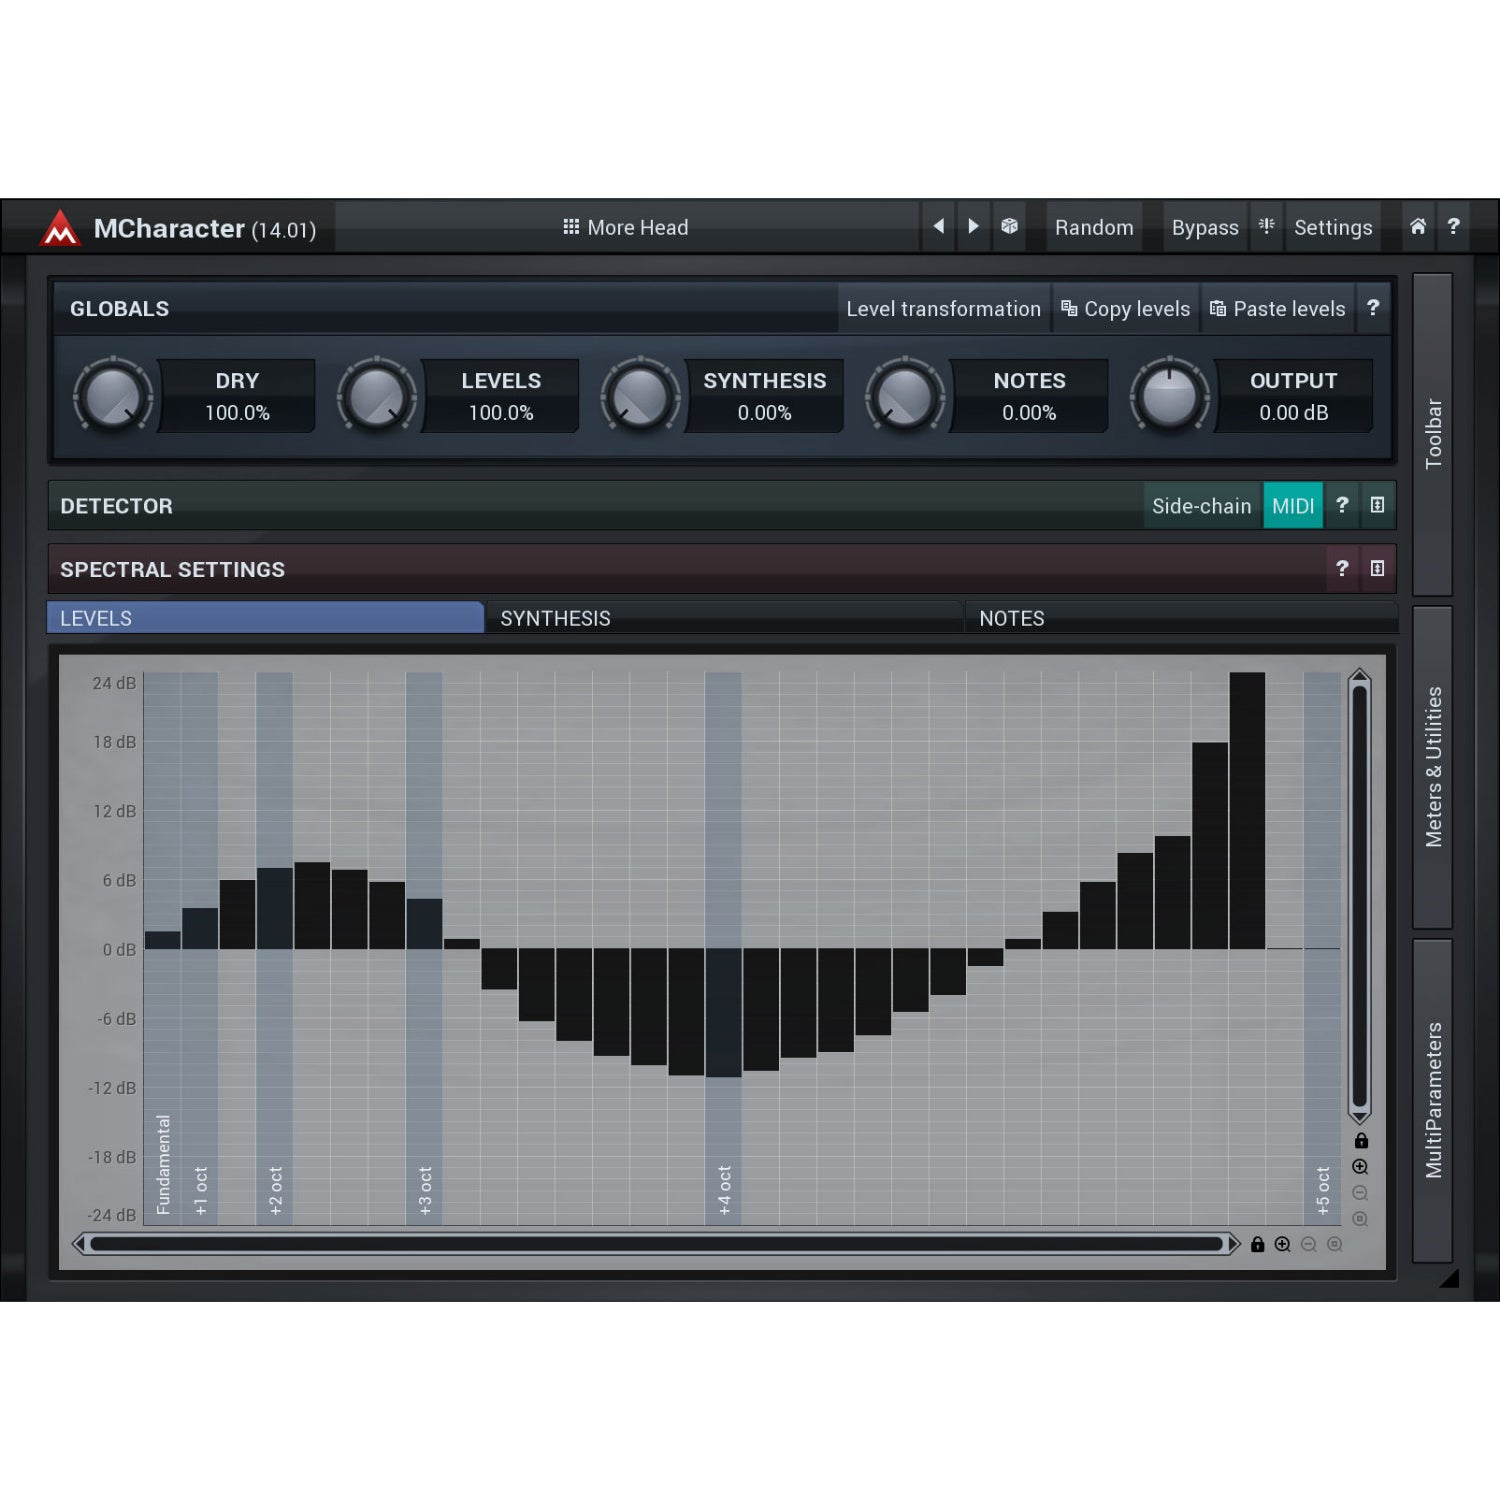Screen dimensions: 1500x1500
Task: Click the DRY knob
Action: [x=113, y=396]
